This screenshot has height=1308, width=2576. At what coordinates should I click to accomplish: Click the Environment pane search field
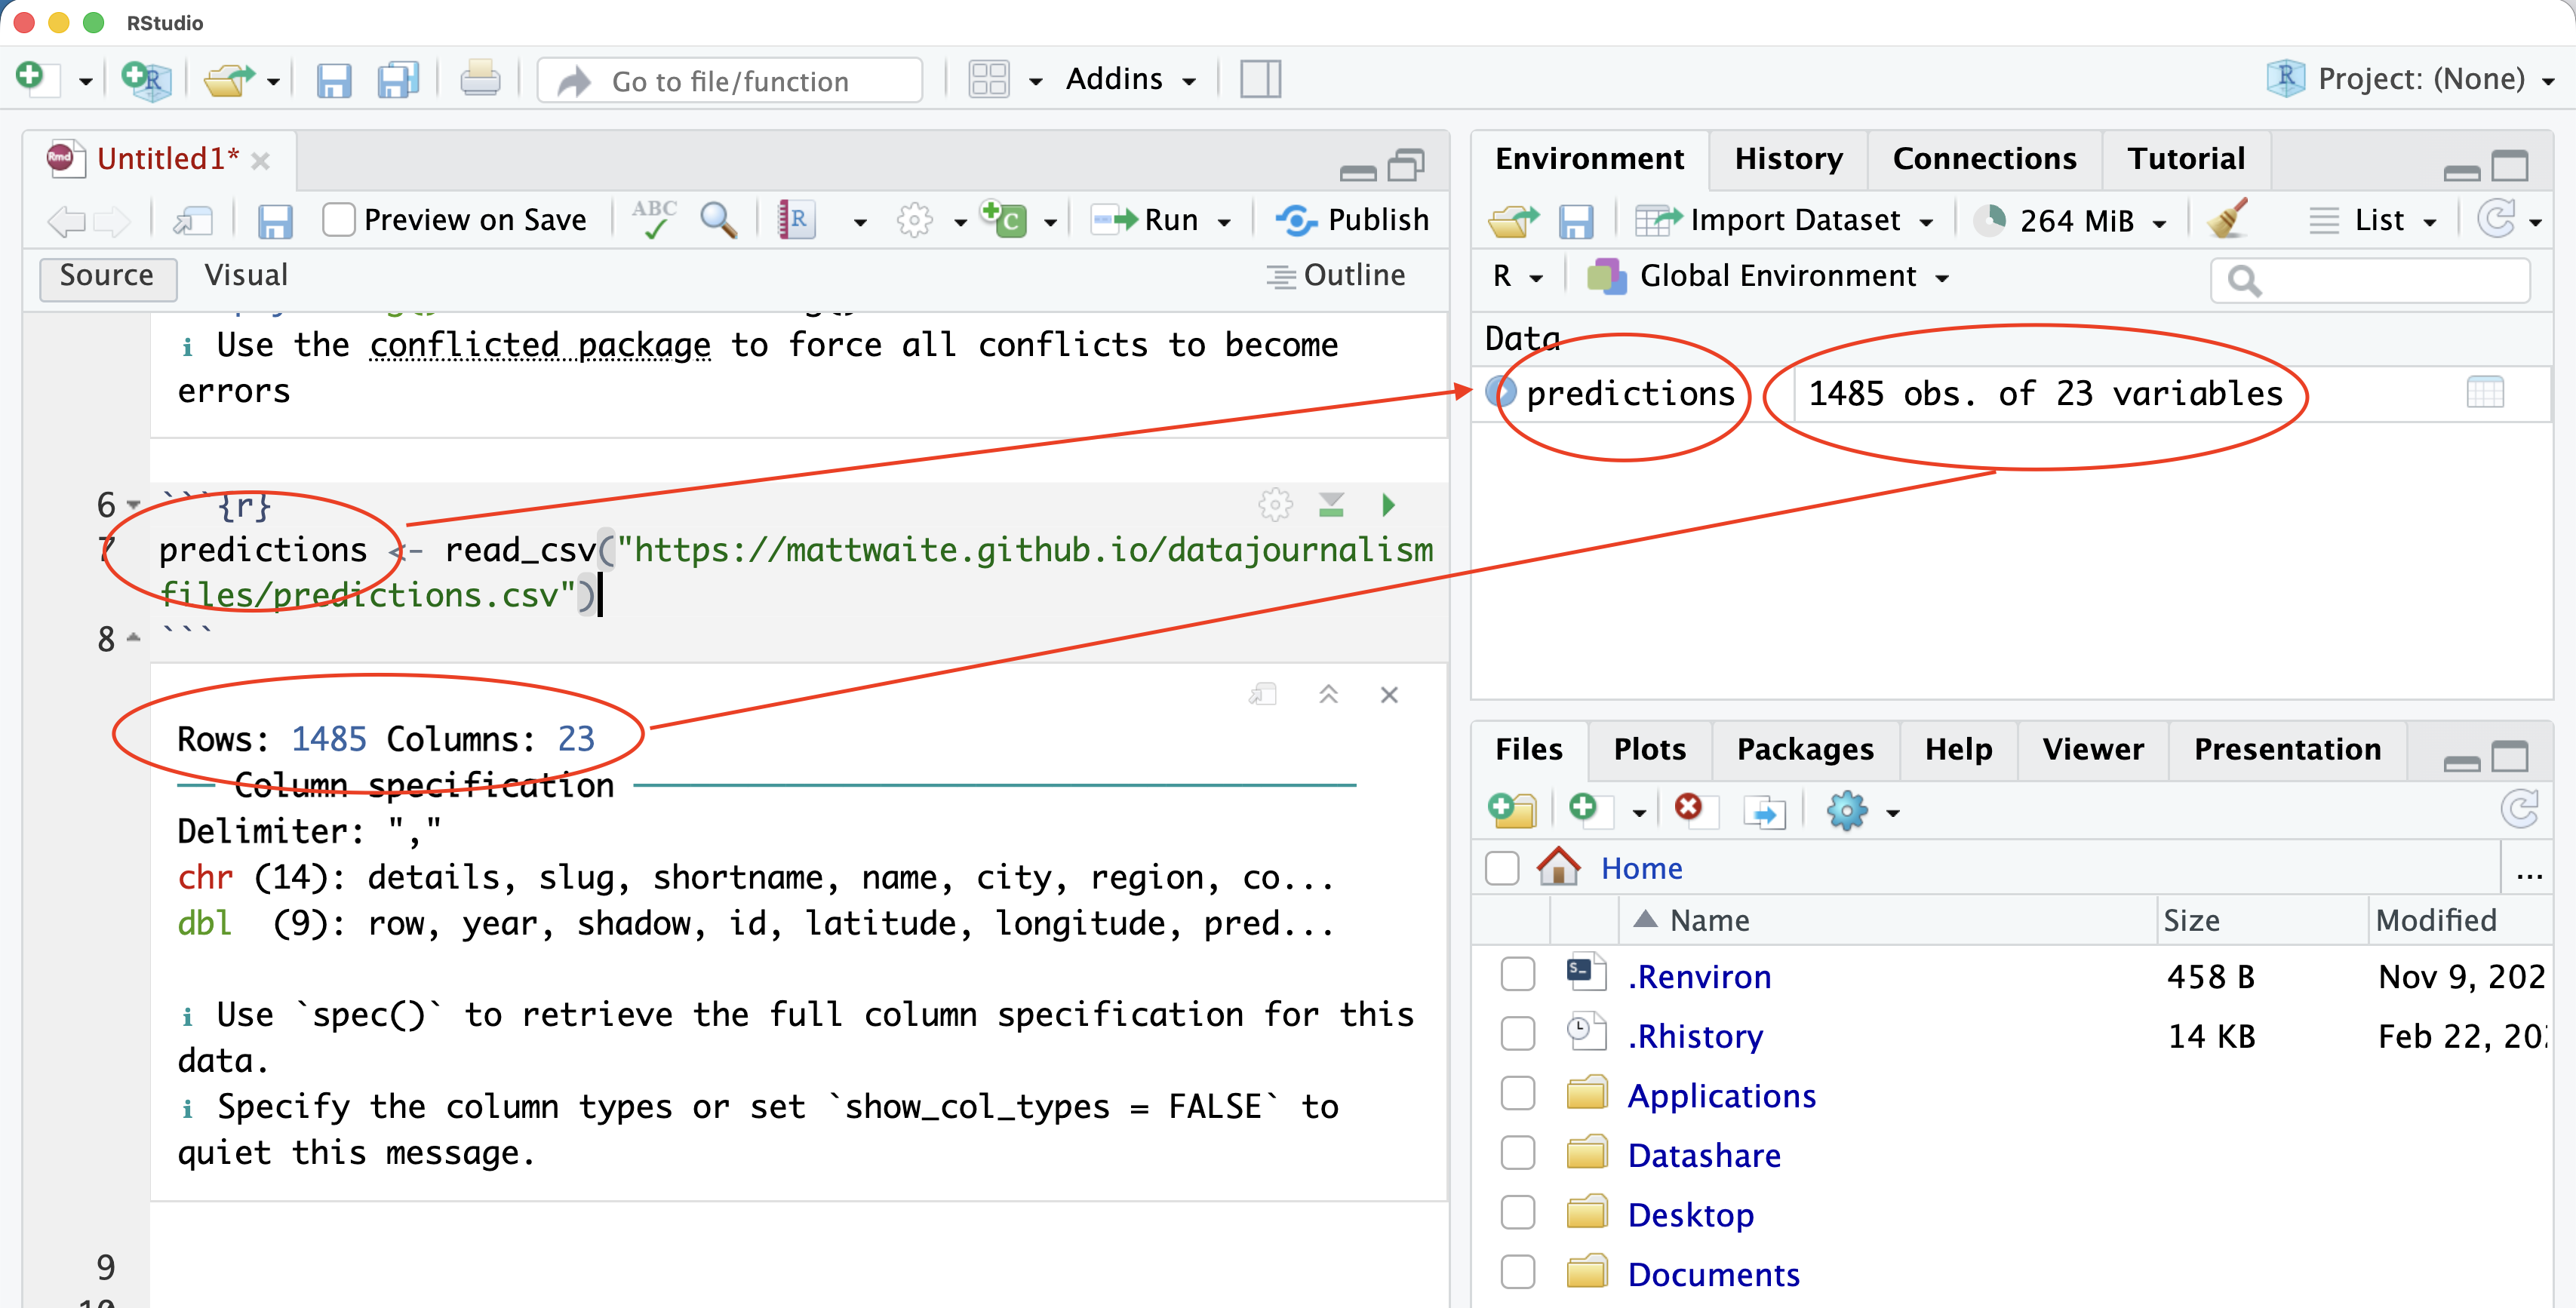2370,280
